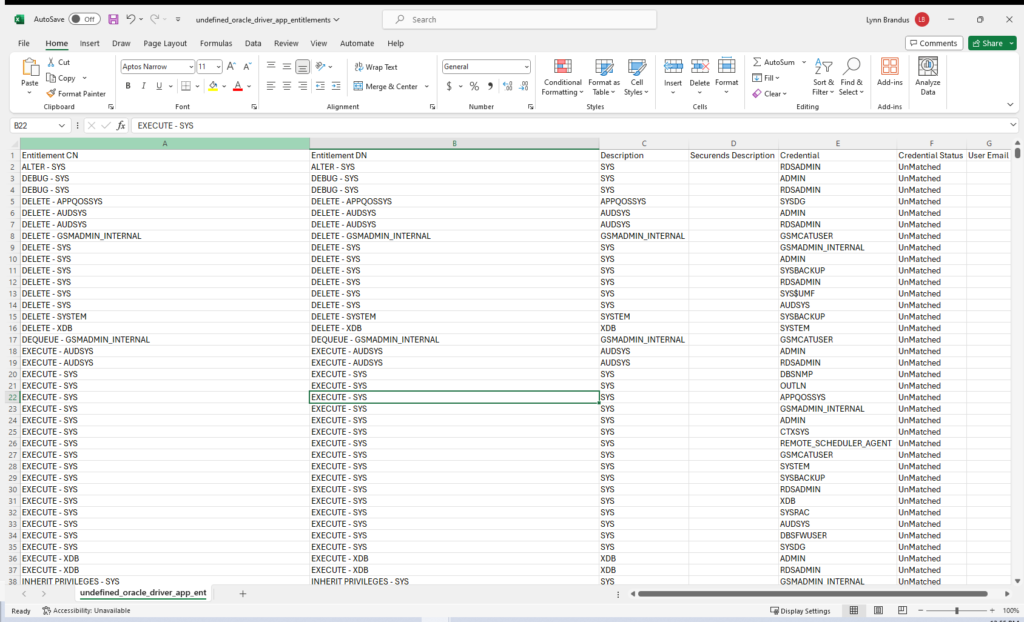Viewport: 1024px width, 622px height.
Task: Switch to the Insert ribbon tab
Action: pyautogui.click(x=89, y=43)
